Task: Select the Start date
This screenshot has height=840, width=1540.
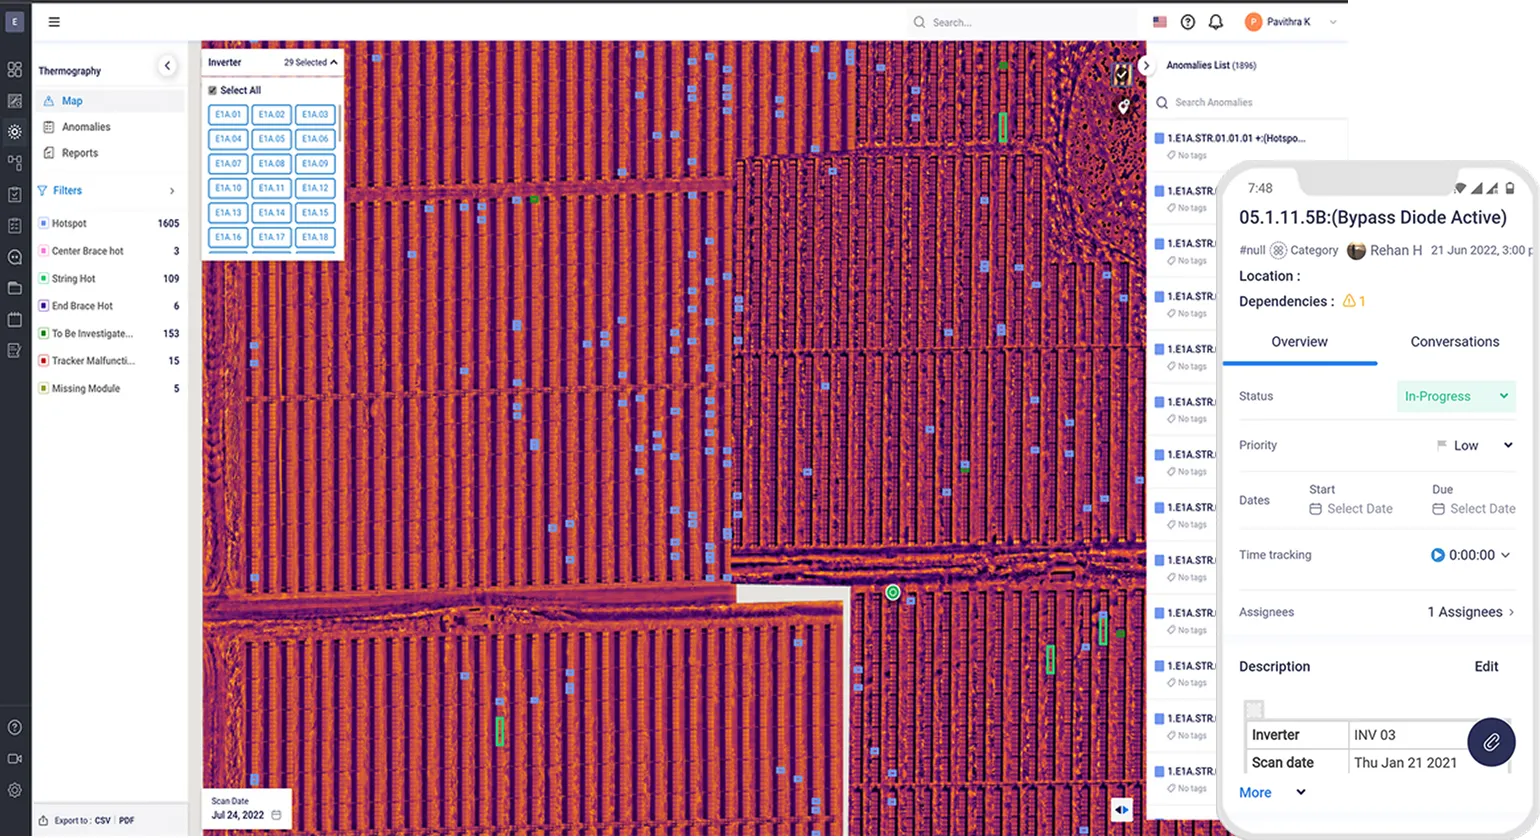Action: (x=1351, y=509)
